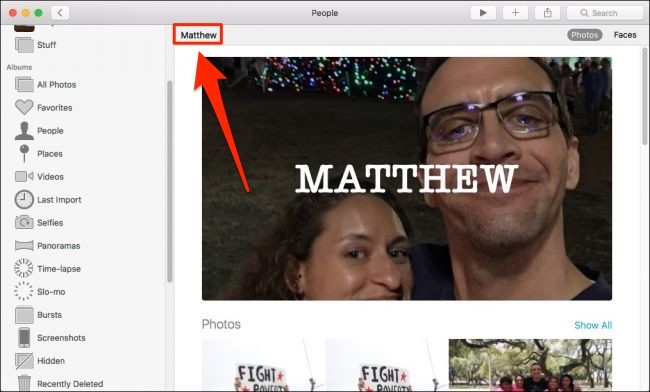Click the Photos section heading
The image size is (650, 392).
(221, 324)
